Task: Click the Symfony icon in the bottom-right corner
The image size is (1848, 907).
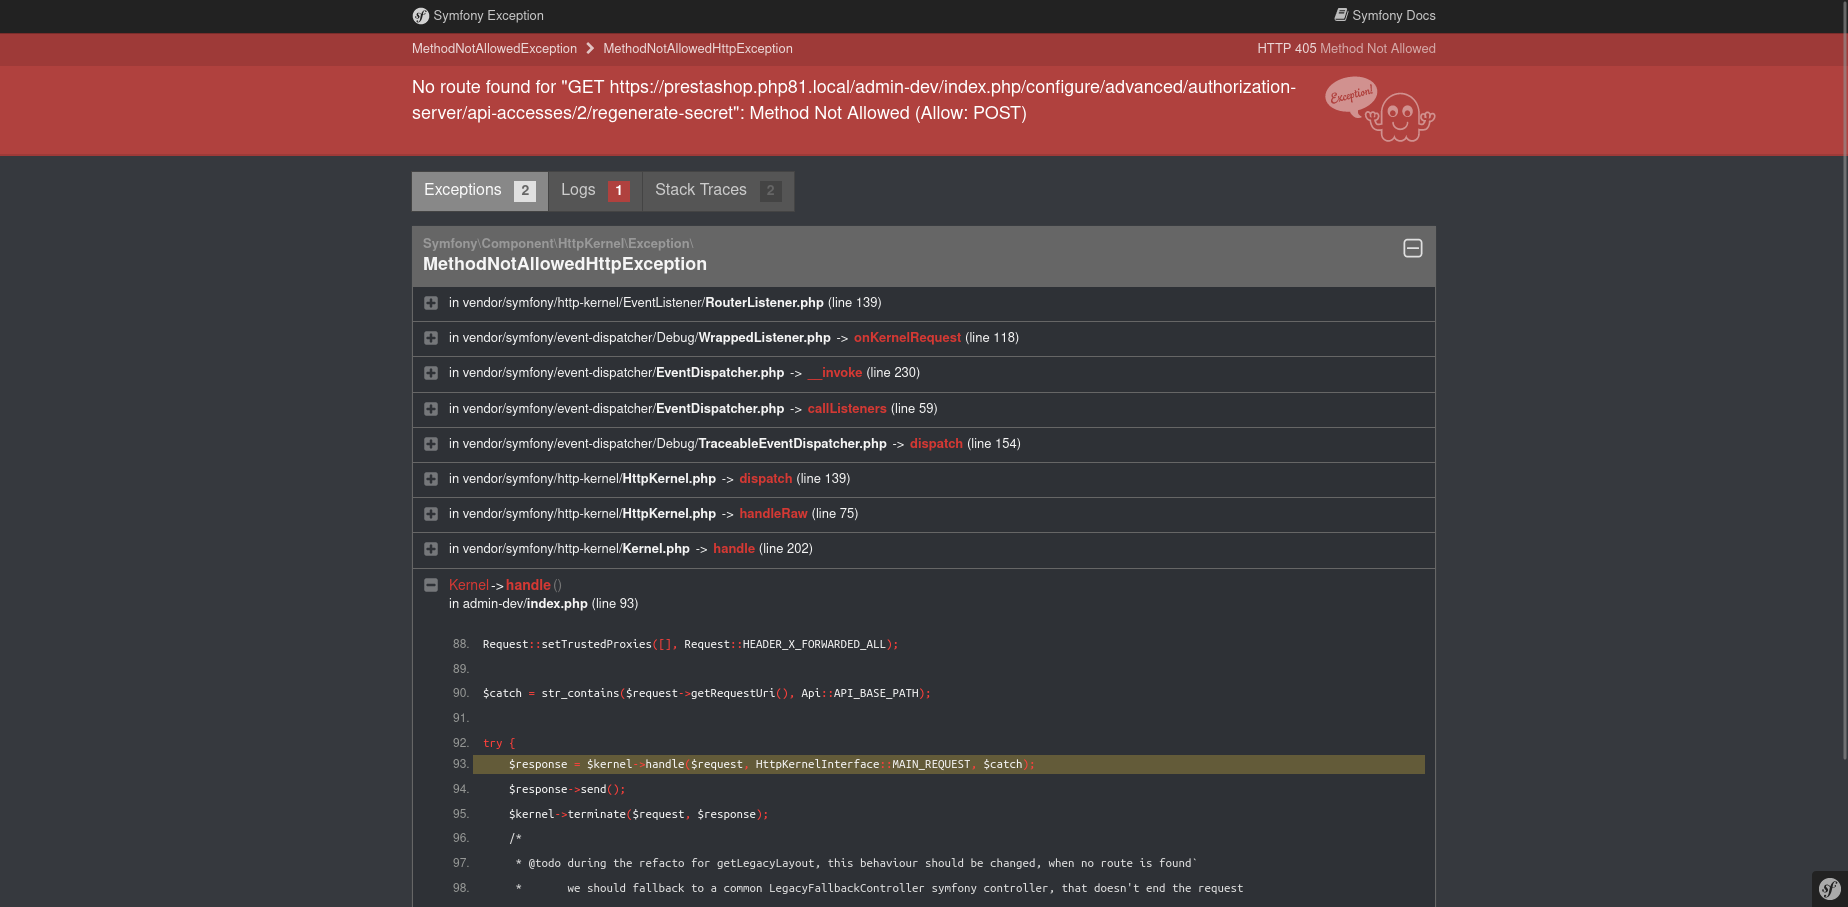Action: tap(1828, 888)
